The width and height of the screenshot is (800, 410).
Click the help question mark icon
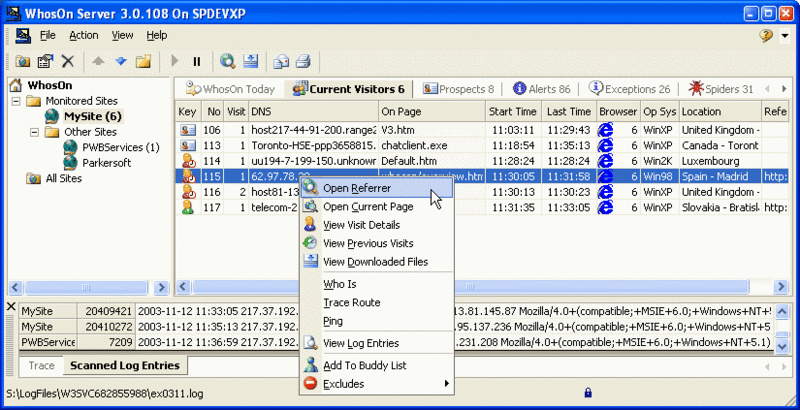click(766, 35)
